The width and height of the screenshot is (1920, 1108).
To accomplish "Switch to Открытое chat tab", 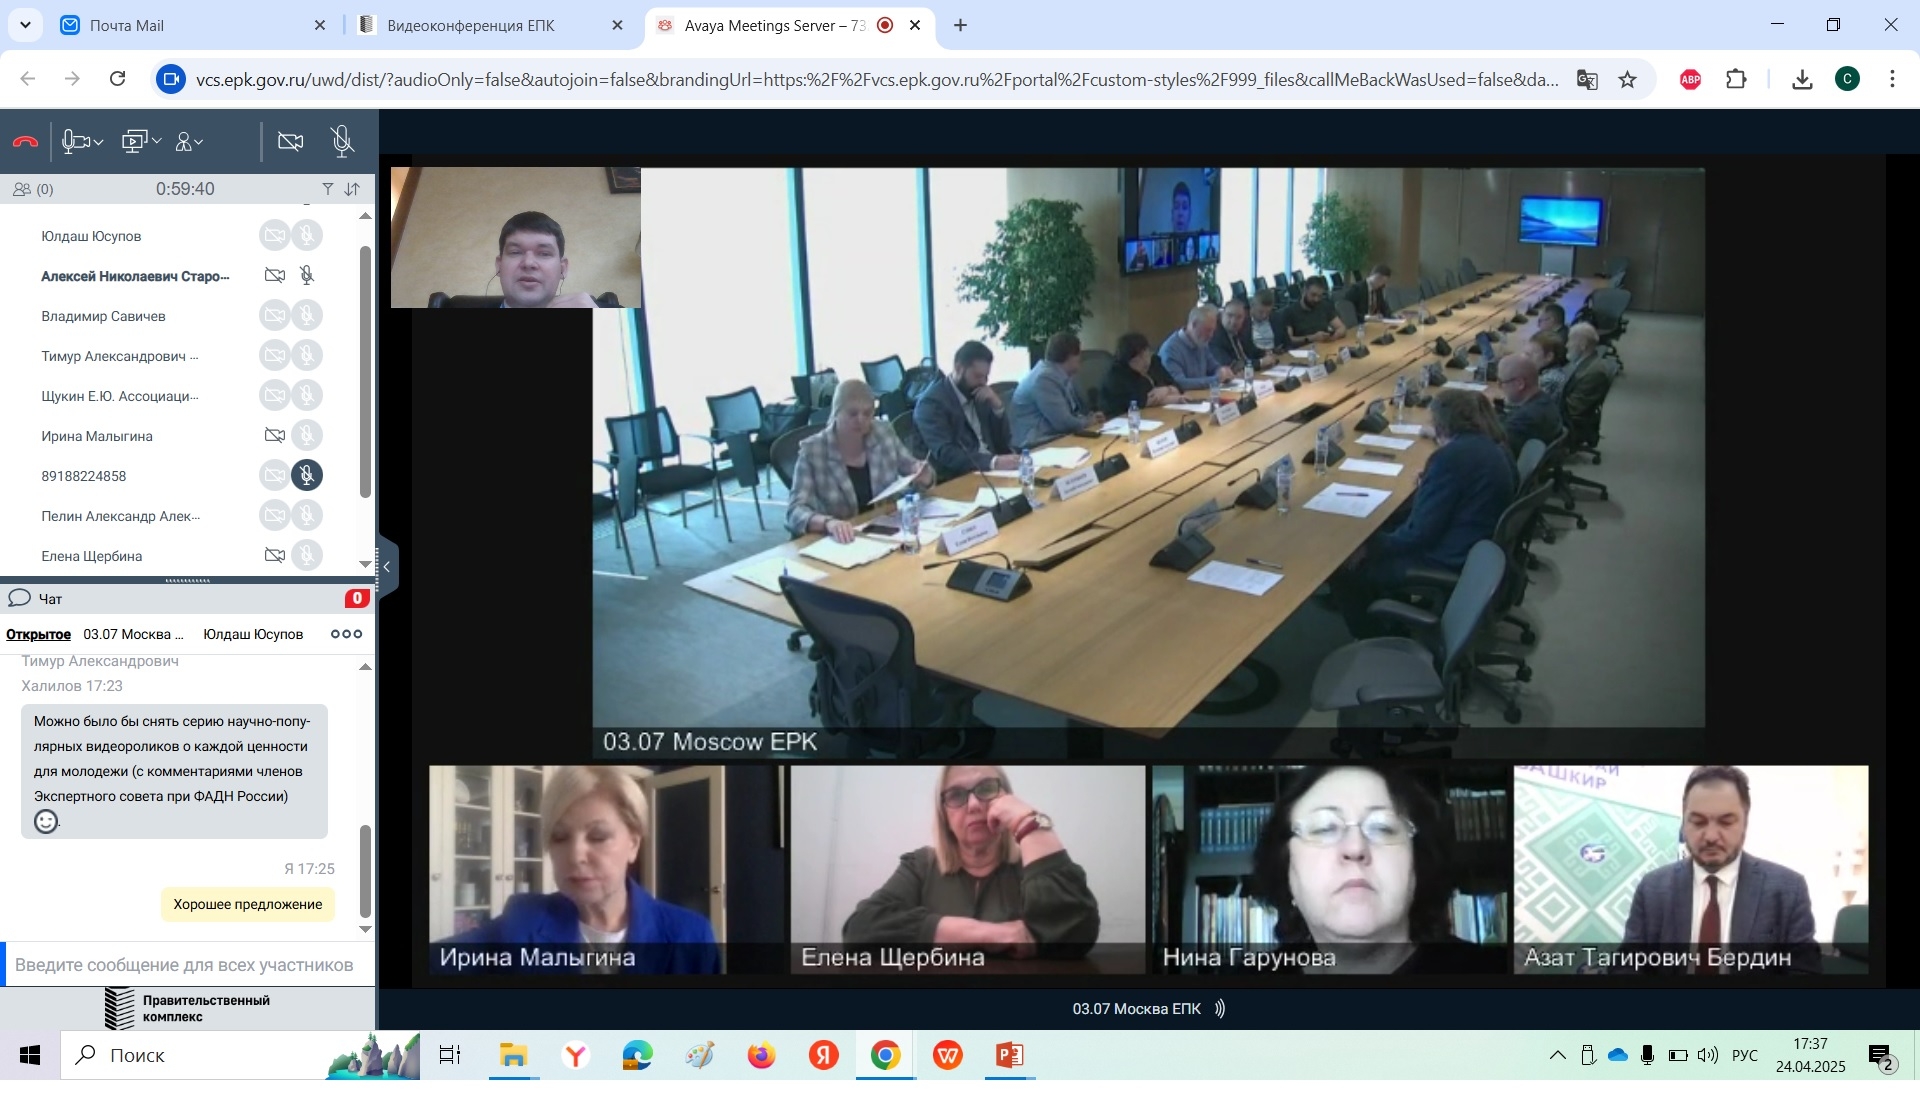I will [x=38, y=634].
